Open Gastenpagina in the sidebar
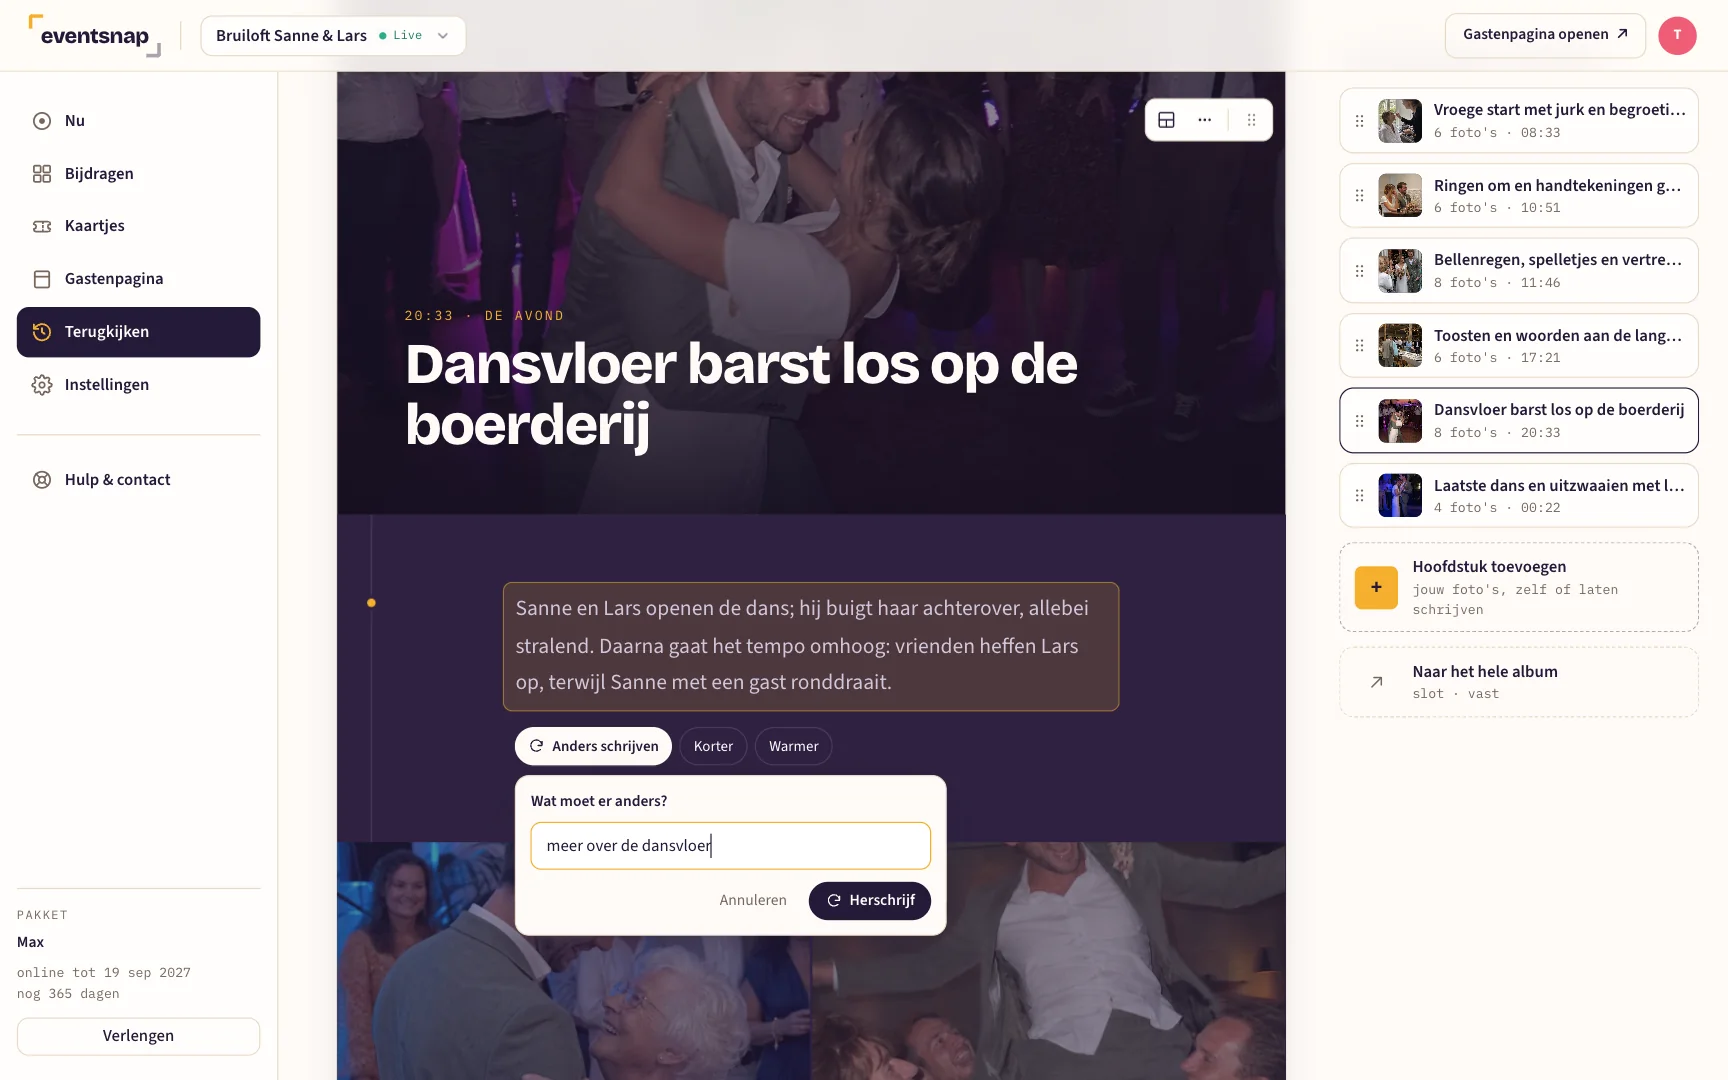 138,279
